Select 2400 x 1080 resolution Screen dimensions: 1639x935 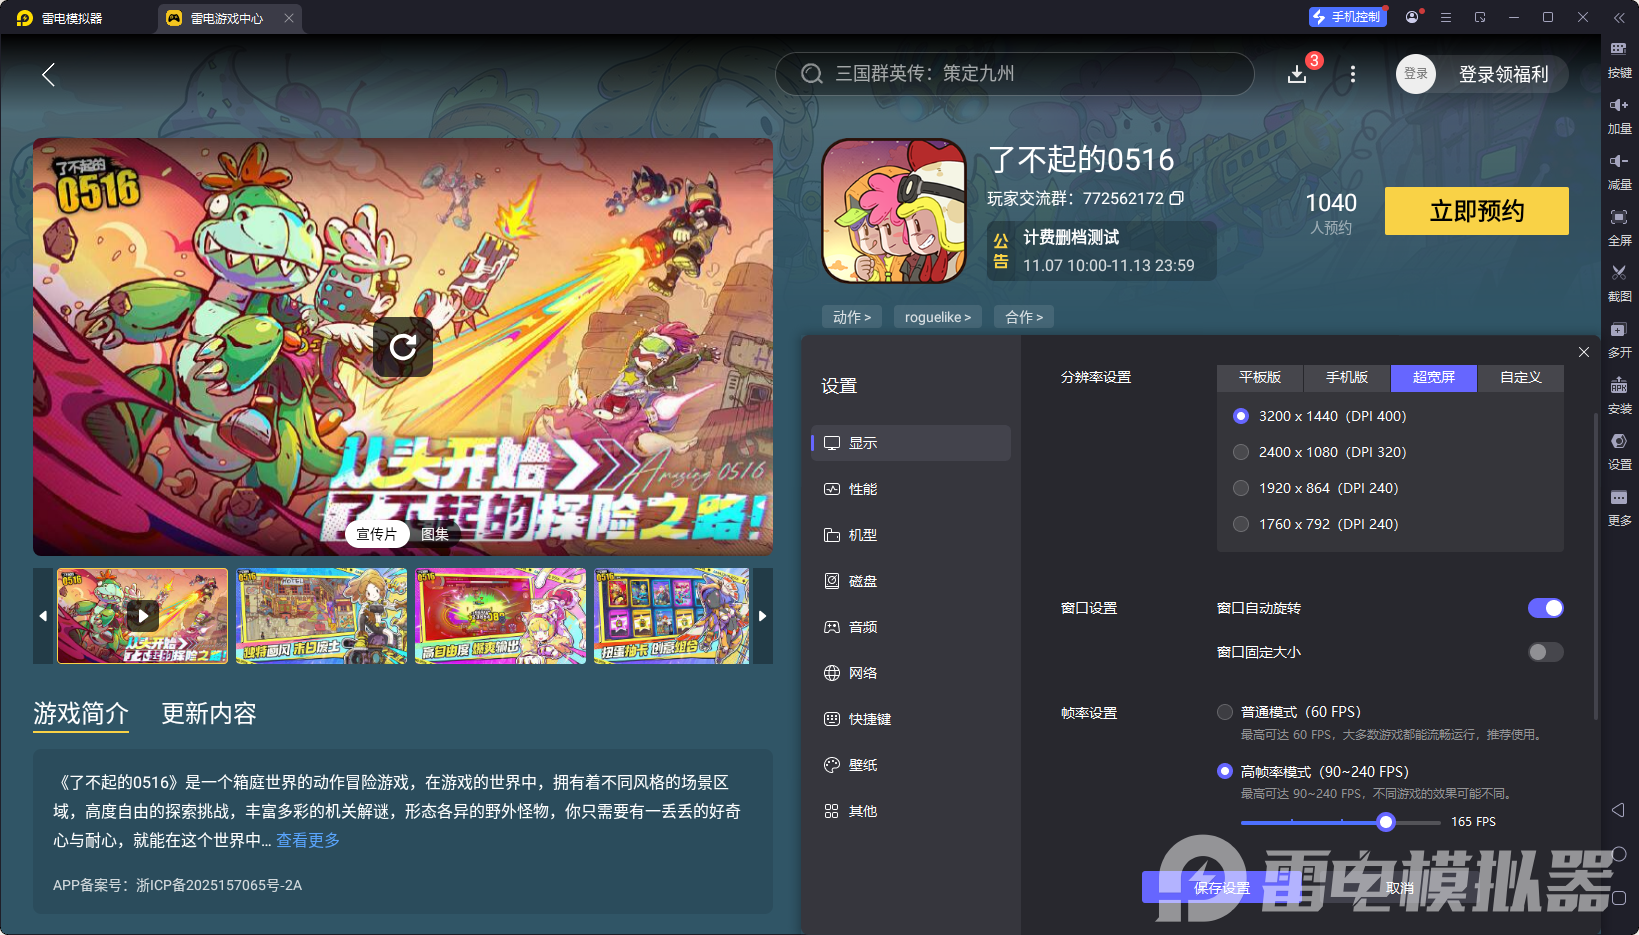pyautogui.click(x=1241, y=452)
